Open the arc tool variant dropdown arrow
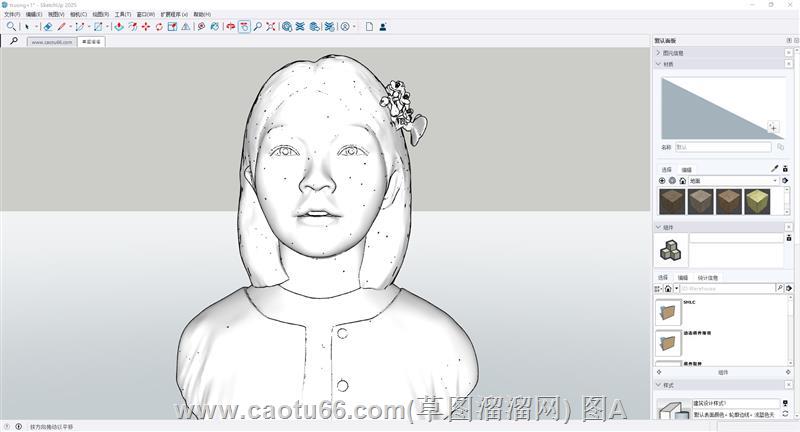Viewport: 800px width, 432px height. coord(88,27)
